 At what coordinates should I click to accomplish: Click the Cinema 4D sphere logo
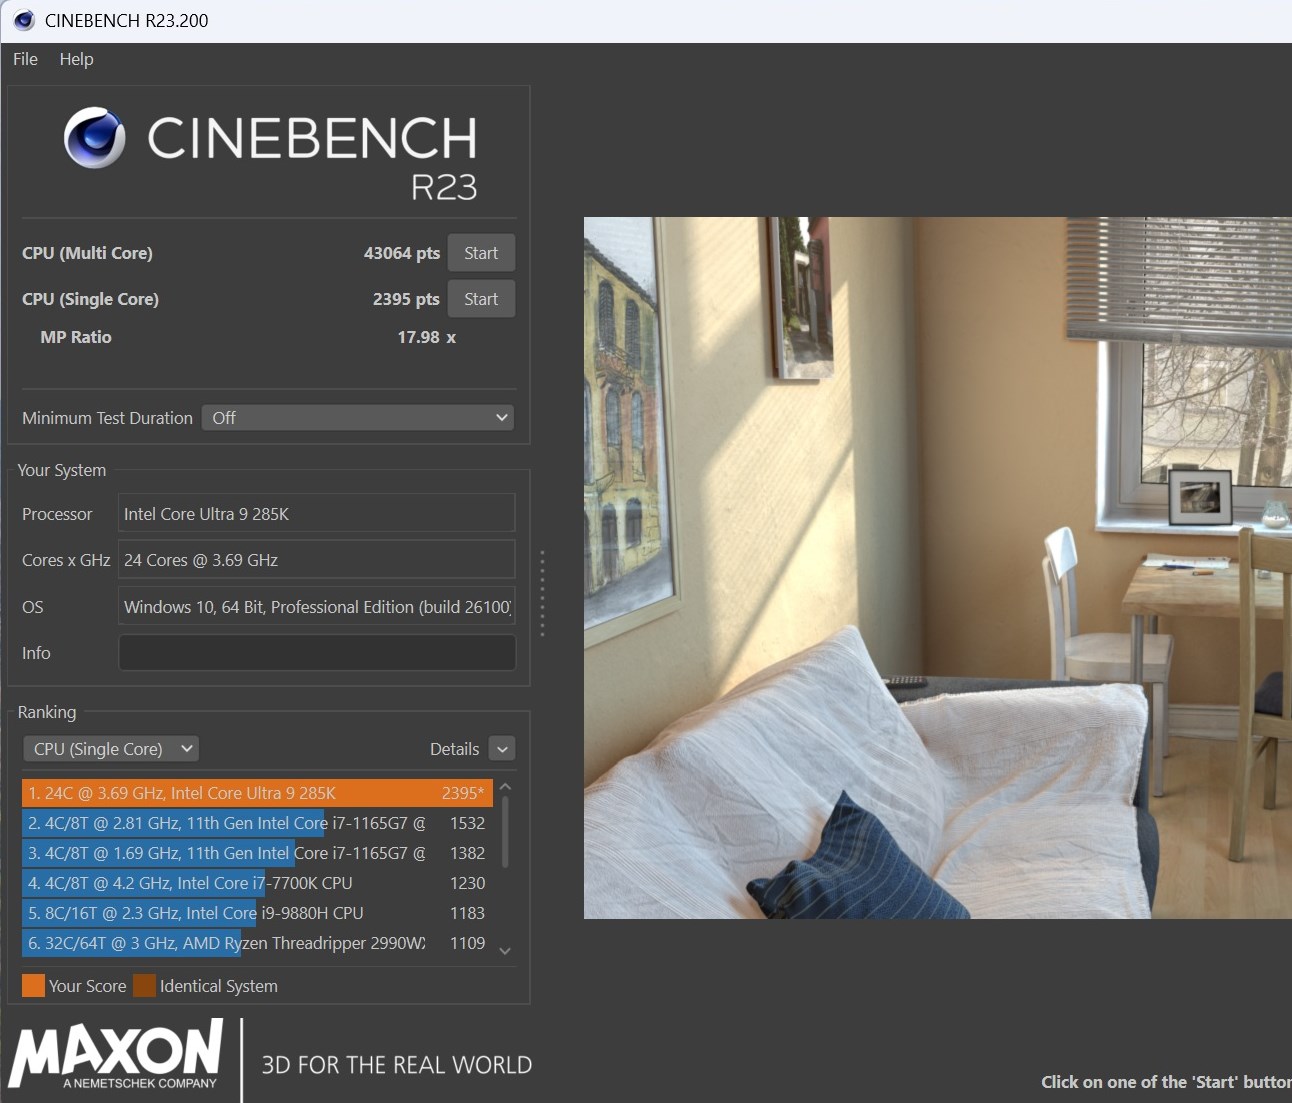[x=95, y=137]
